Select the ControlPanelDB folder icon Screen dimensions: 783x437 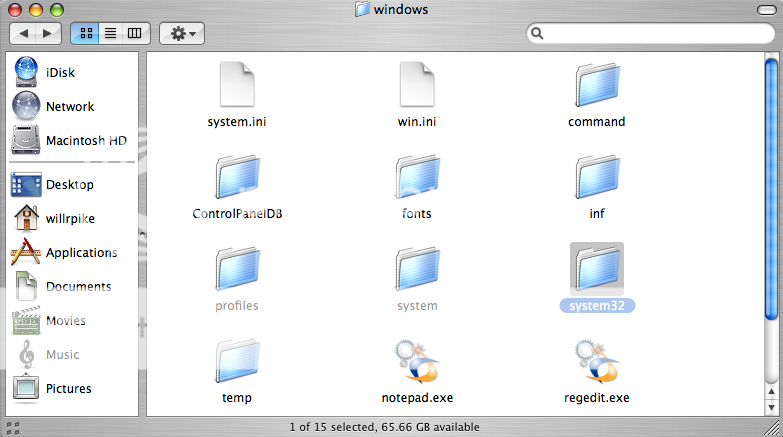point(238,176)
